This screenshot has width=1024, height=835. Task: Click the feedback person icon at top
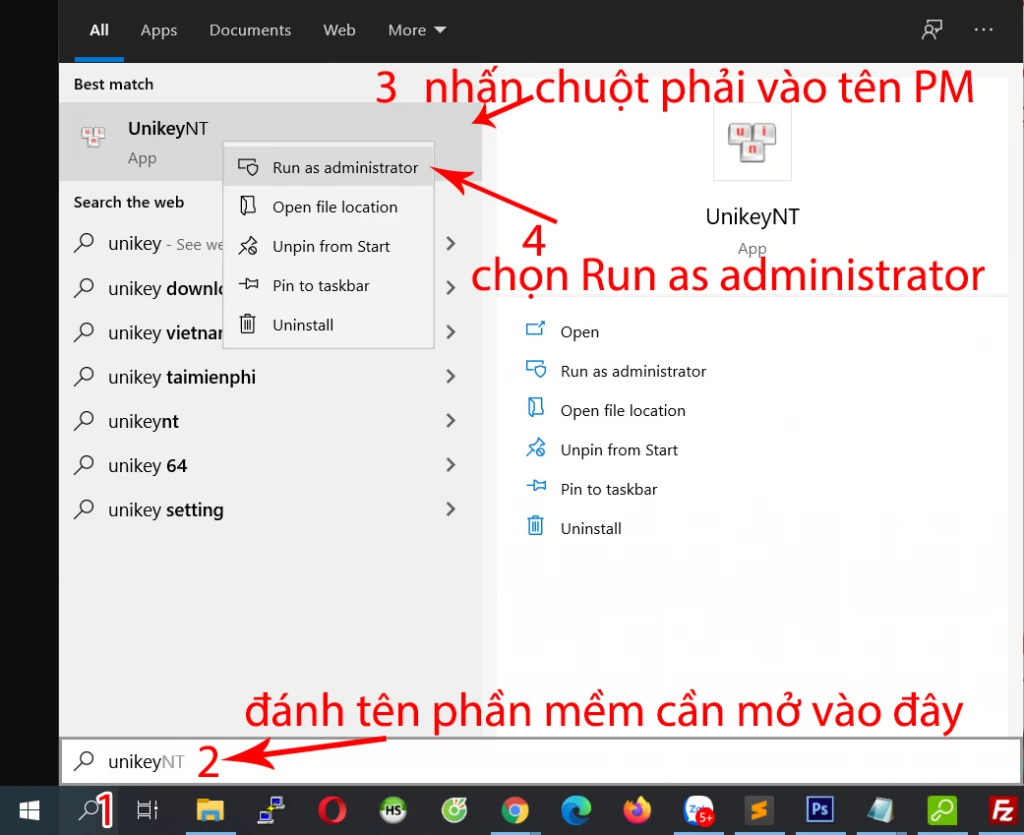pyautogui.click(x=931, y=30)
